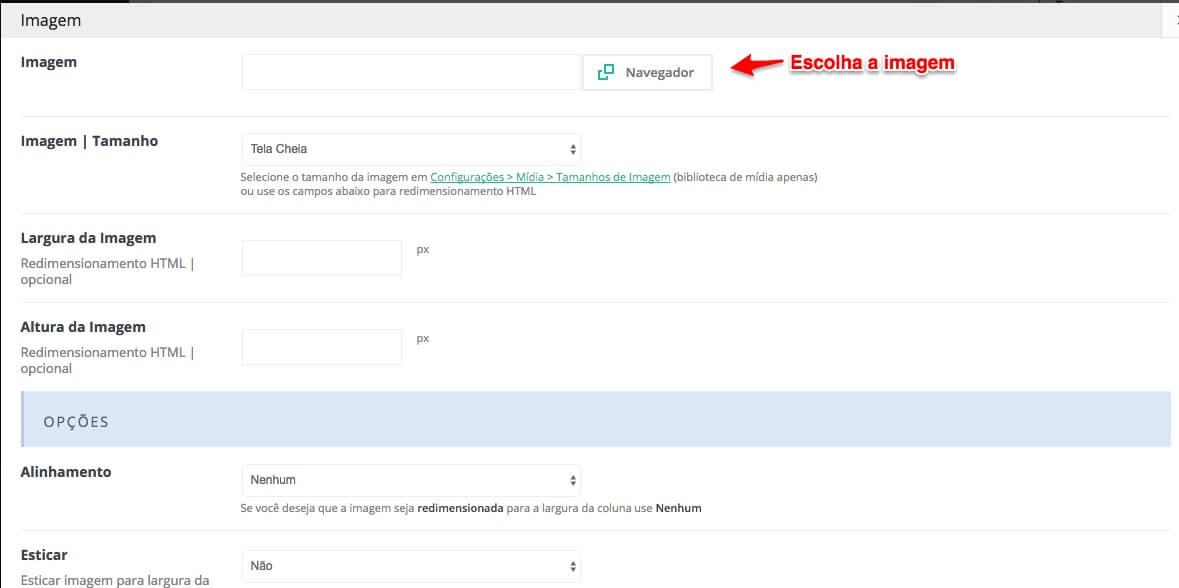The image size is (1179, 588).
Task: Close the Imagem dialog
Action: [1174, 19]
